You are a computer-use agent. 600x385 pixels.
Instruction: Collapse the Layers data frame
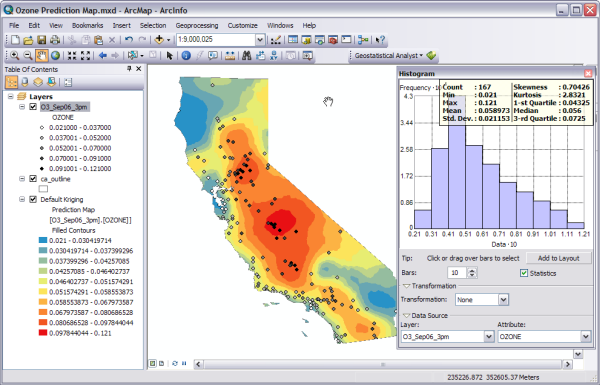click(x=11, y=96)
